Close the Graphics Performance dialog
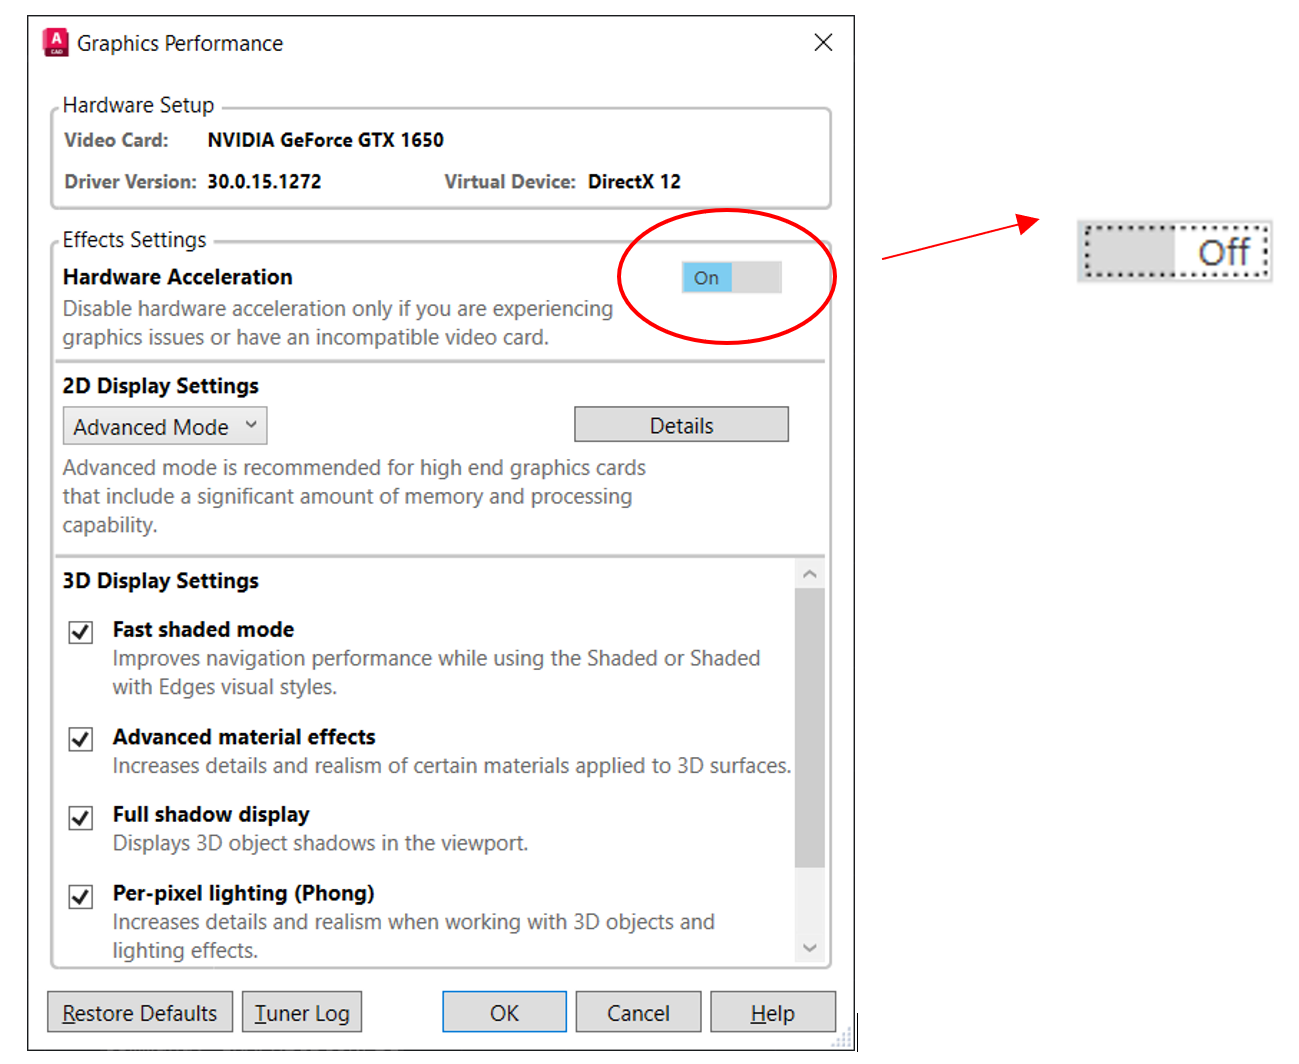This screenshot has height=1064, width=1299. point(823,42)
